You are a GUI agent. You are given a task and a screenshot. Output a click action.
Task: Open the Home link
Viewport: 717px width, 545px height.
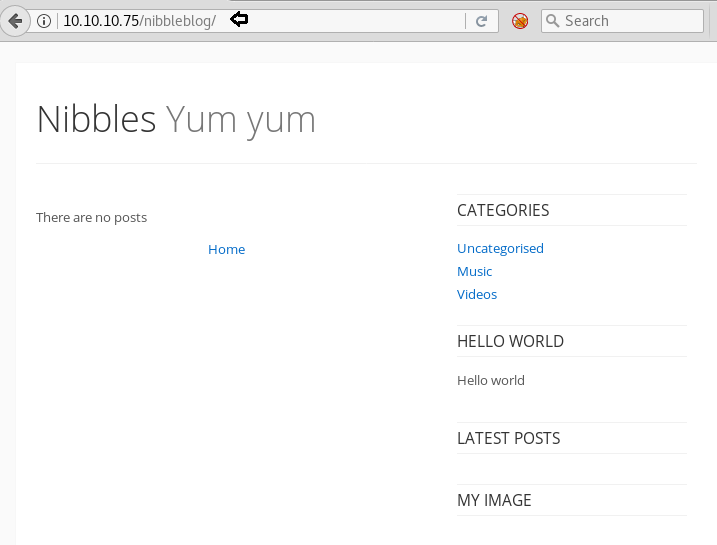tap(226, 249)
